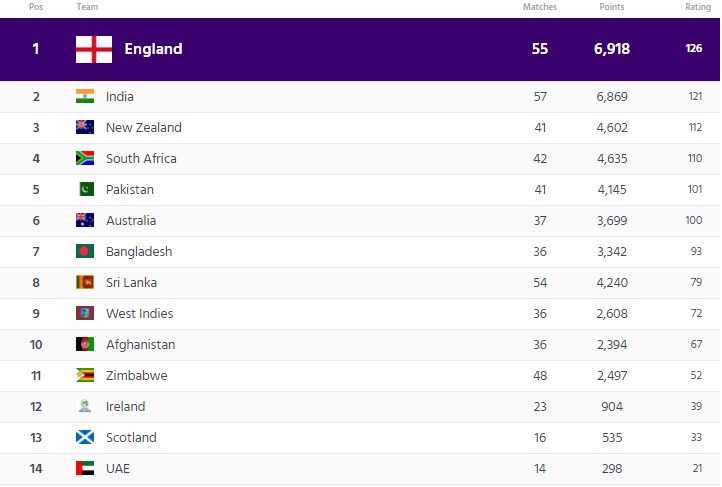
Task: Click the West Indies flag icon
Action: (85, 314)
